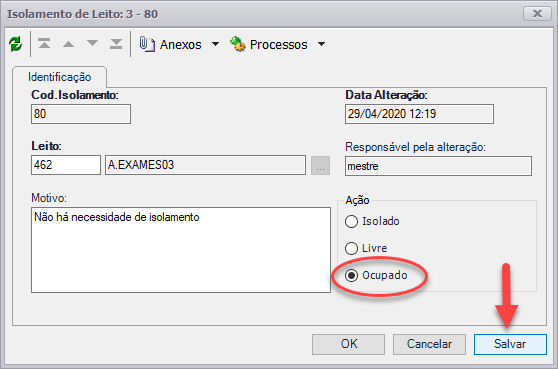Jump to last record icon
This screenshot has height=369, width=558.
(116, 44)
